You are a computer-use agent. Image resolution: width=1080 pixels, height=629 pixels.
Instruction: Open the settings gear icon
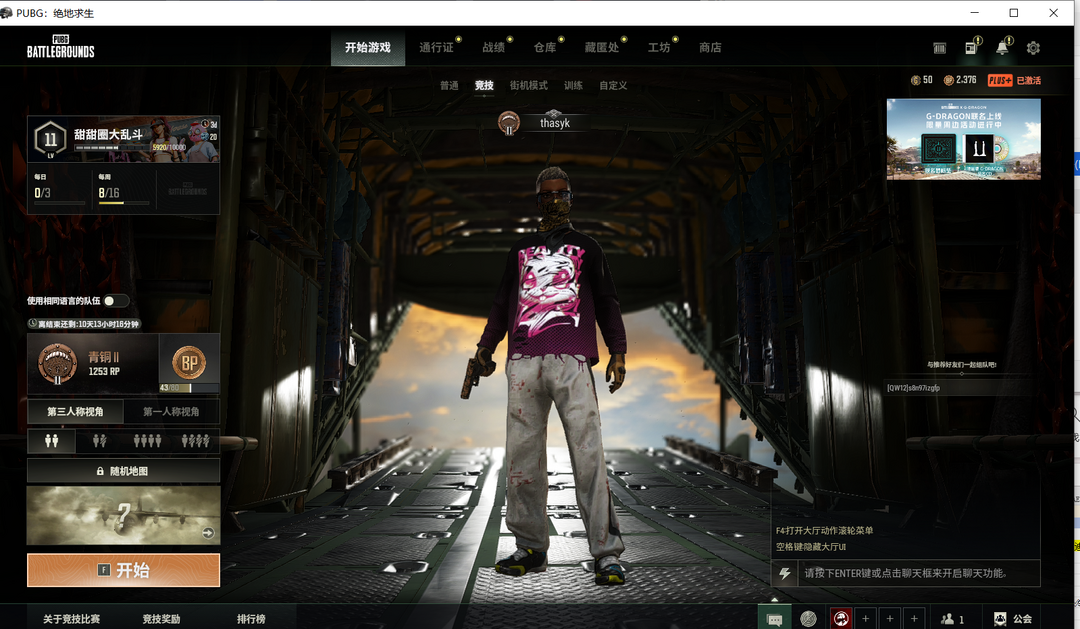(1032, 48)
